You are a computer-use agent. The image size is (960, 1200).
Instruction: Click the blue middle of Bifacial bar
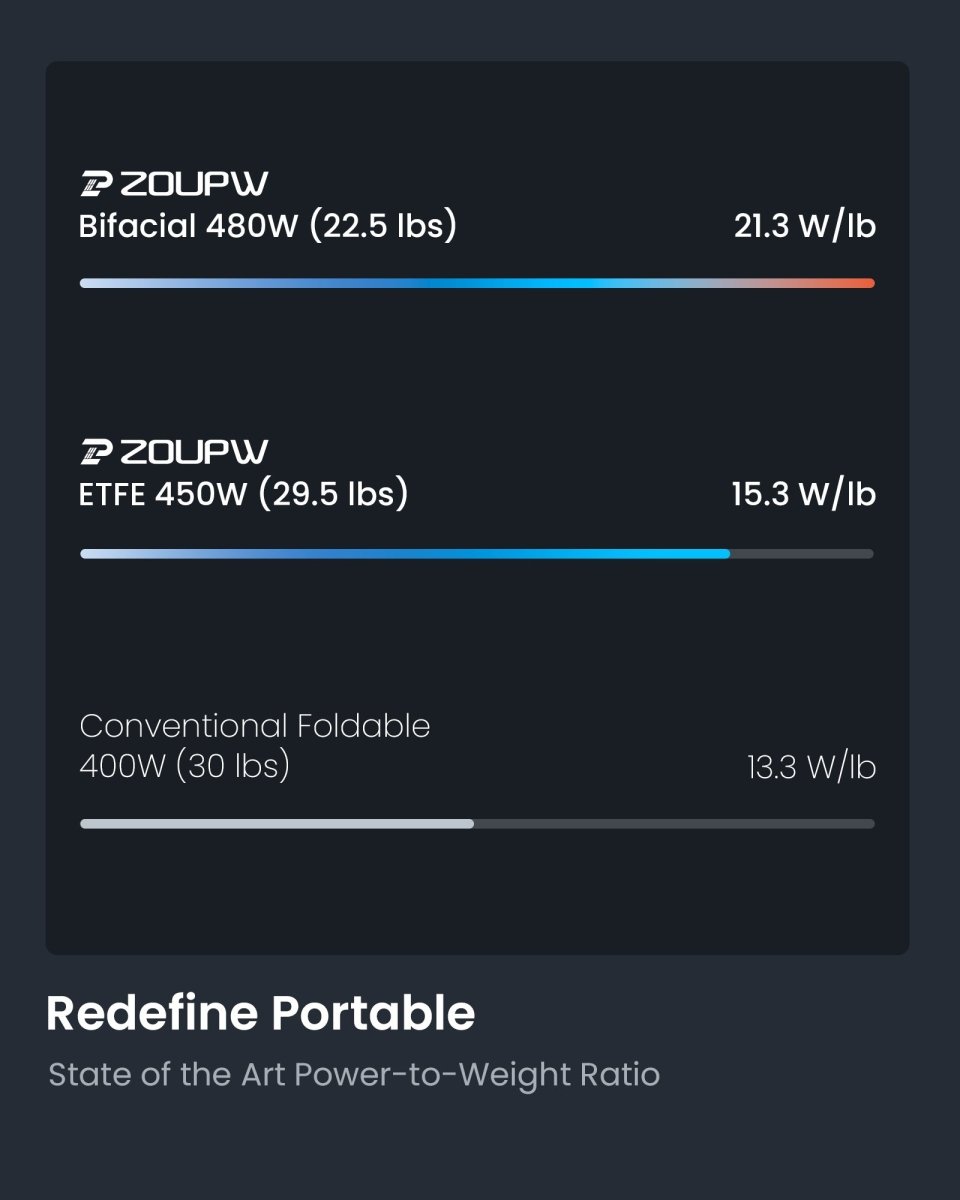pos(520,283)
